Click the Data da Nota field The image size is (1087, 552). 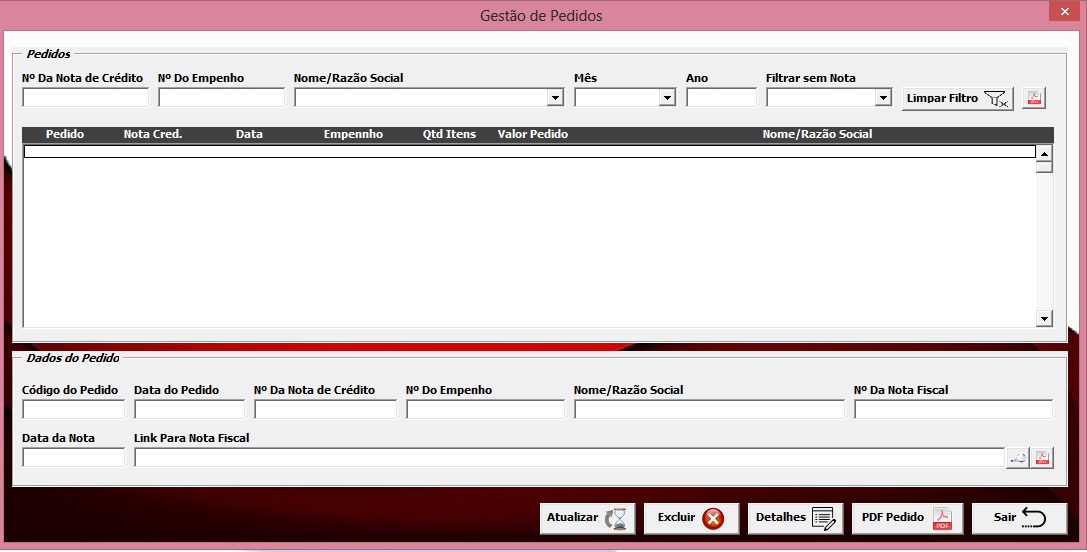[x=73, y=457]
